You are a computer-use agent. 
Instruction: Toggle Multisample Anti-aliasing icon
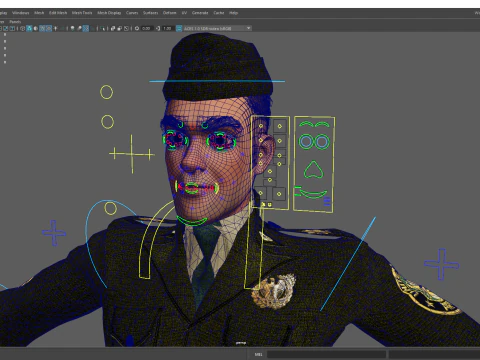[x=86, y=28]
